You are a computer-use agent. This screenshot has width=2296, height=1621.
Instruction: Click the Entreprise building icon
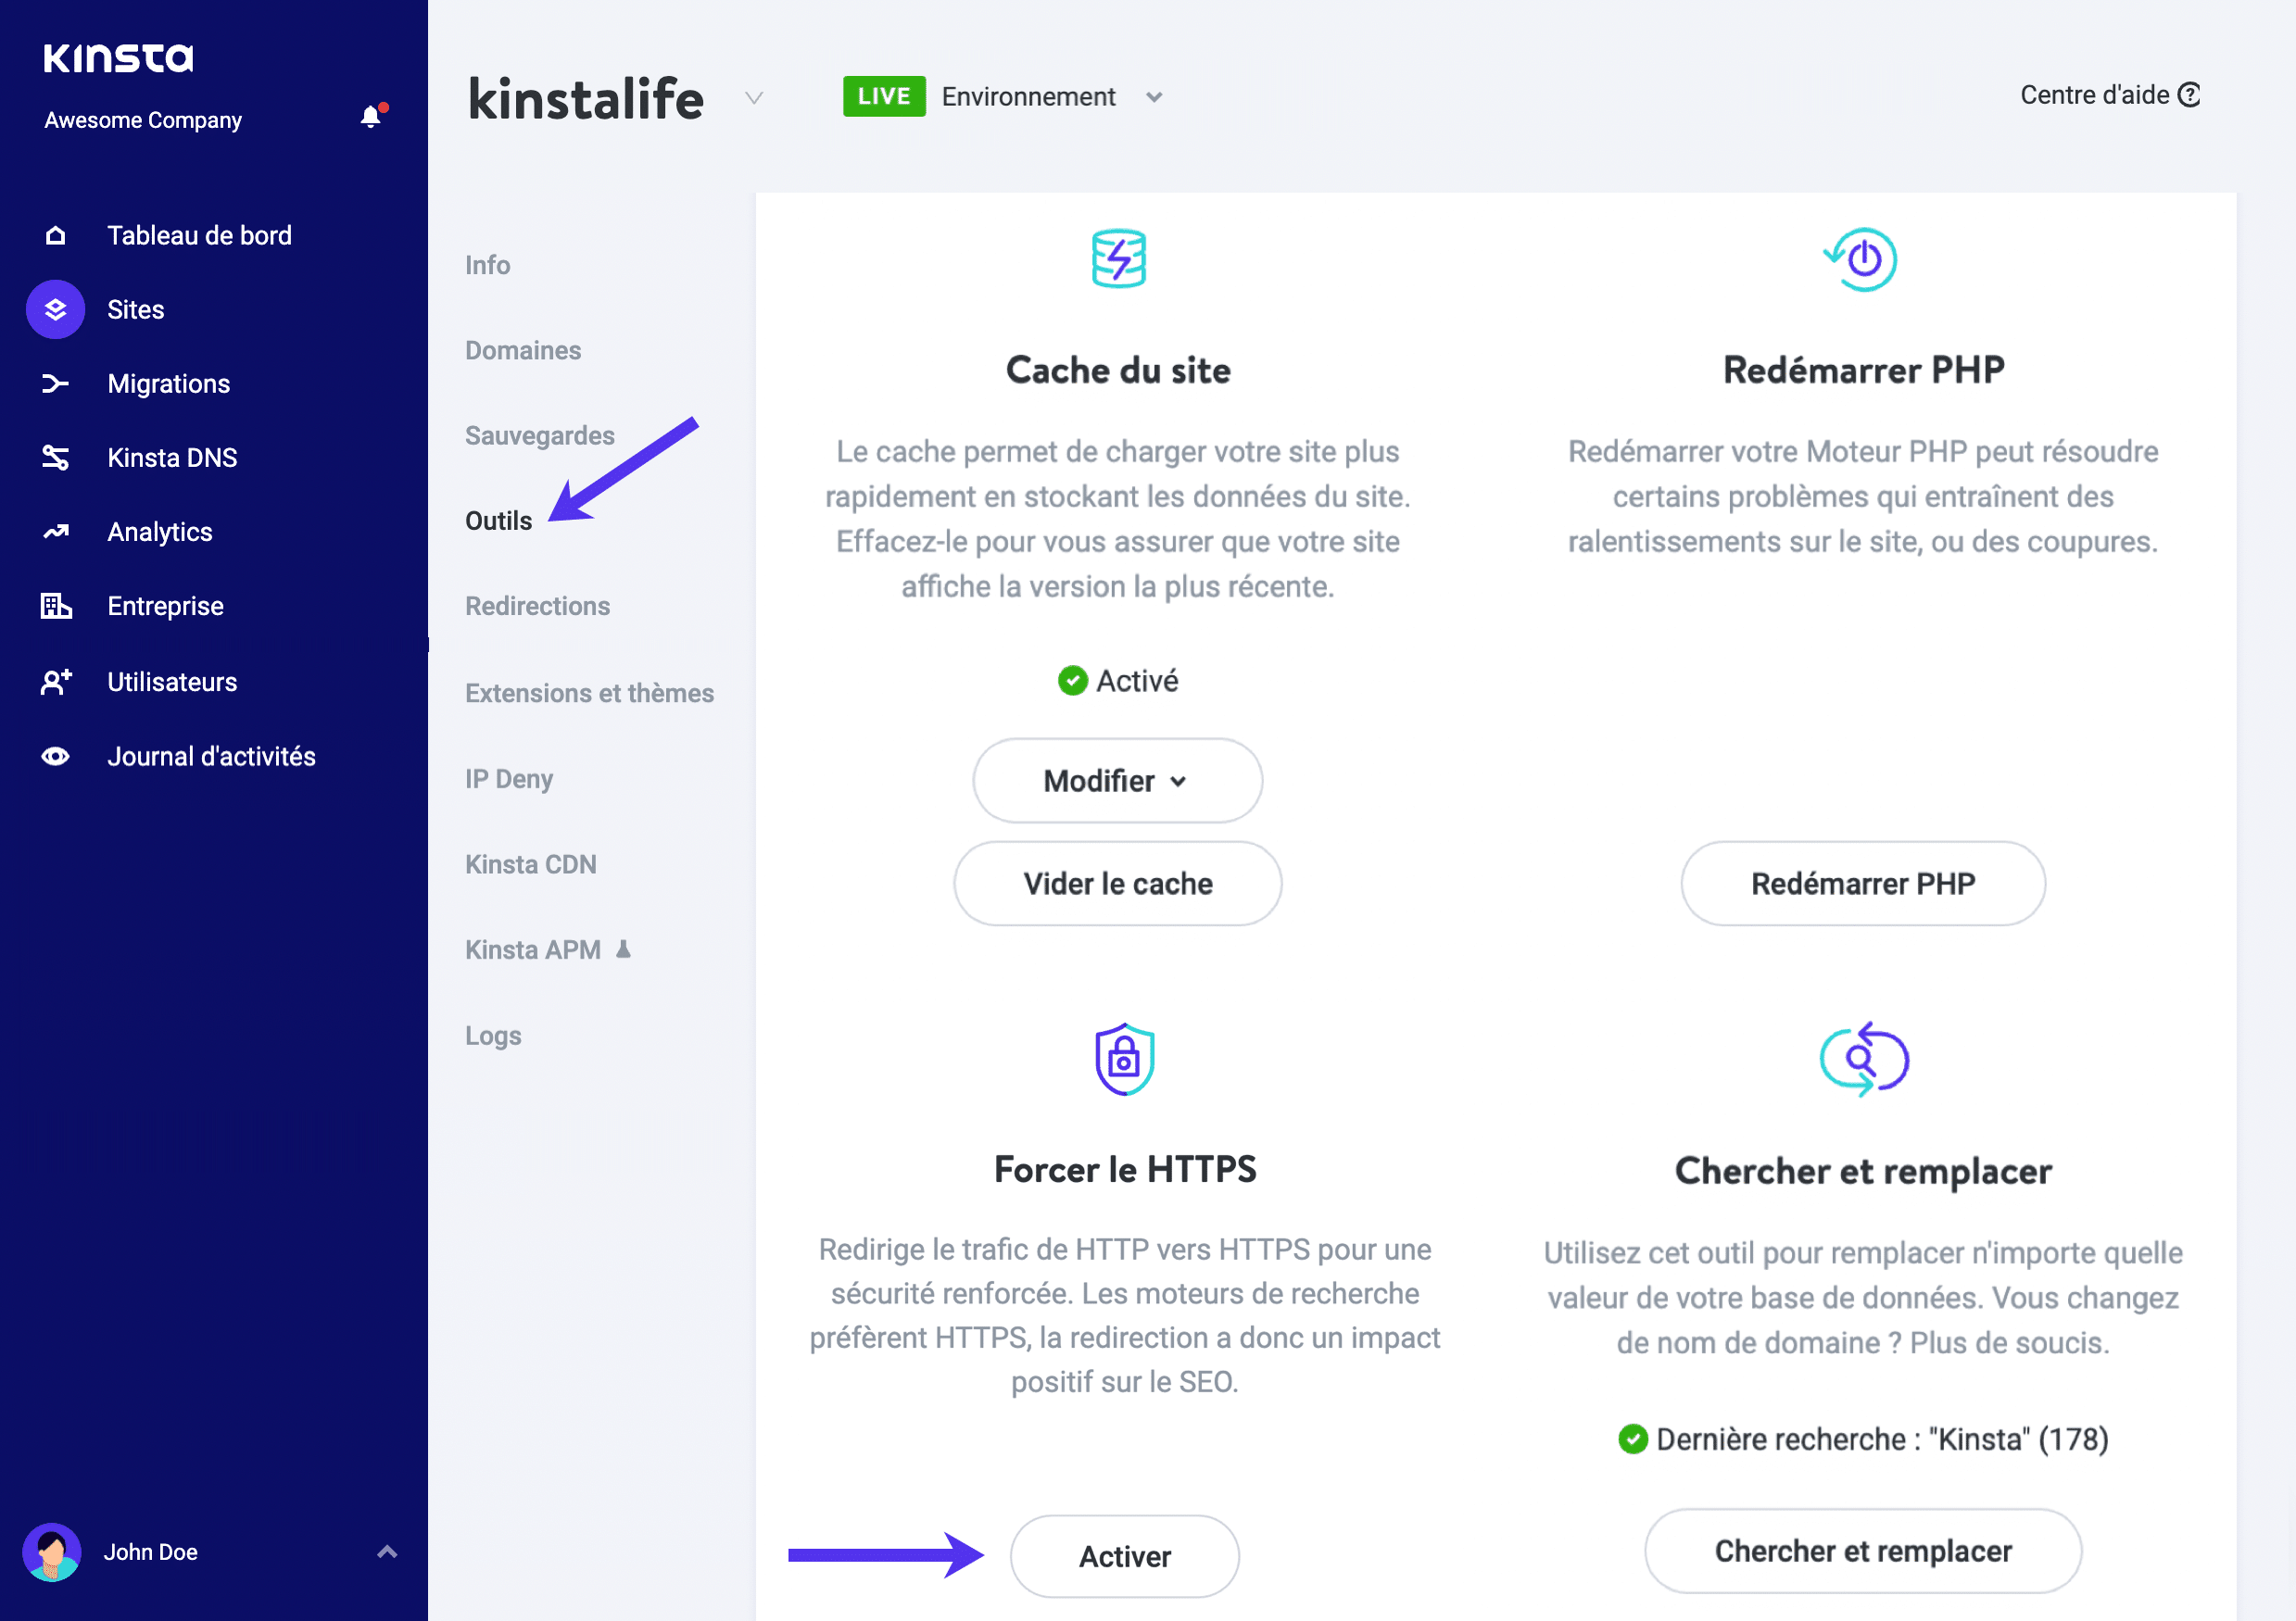(56, 605)
